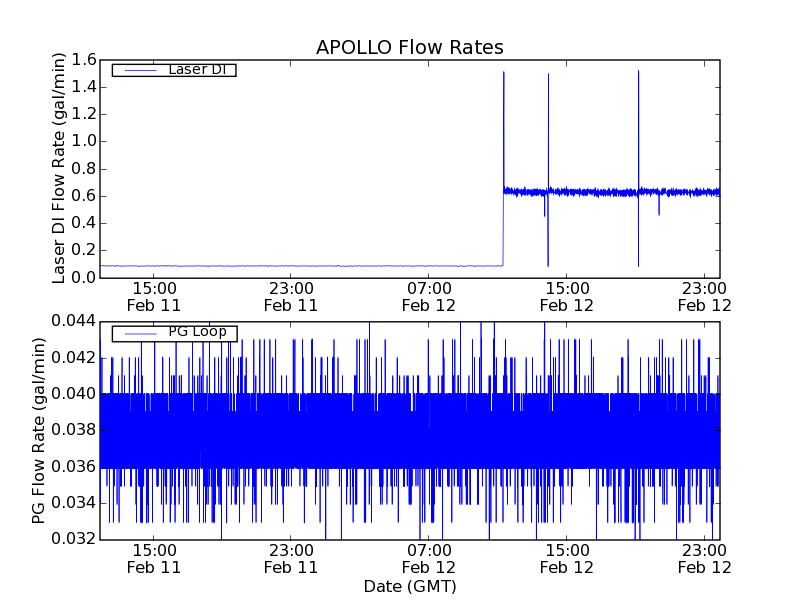Click the 0.044 tick on the lower y-axis
This screenshot has width=800, height=600.
74,321
